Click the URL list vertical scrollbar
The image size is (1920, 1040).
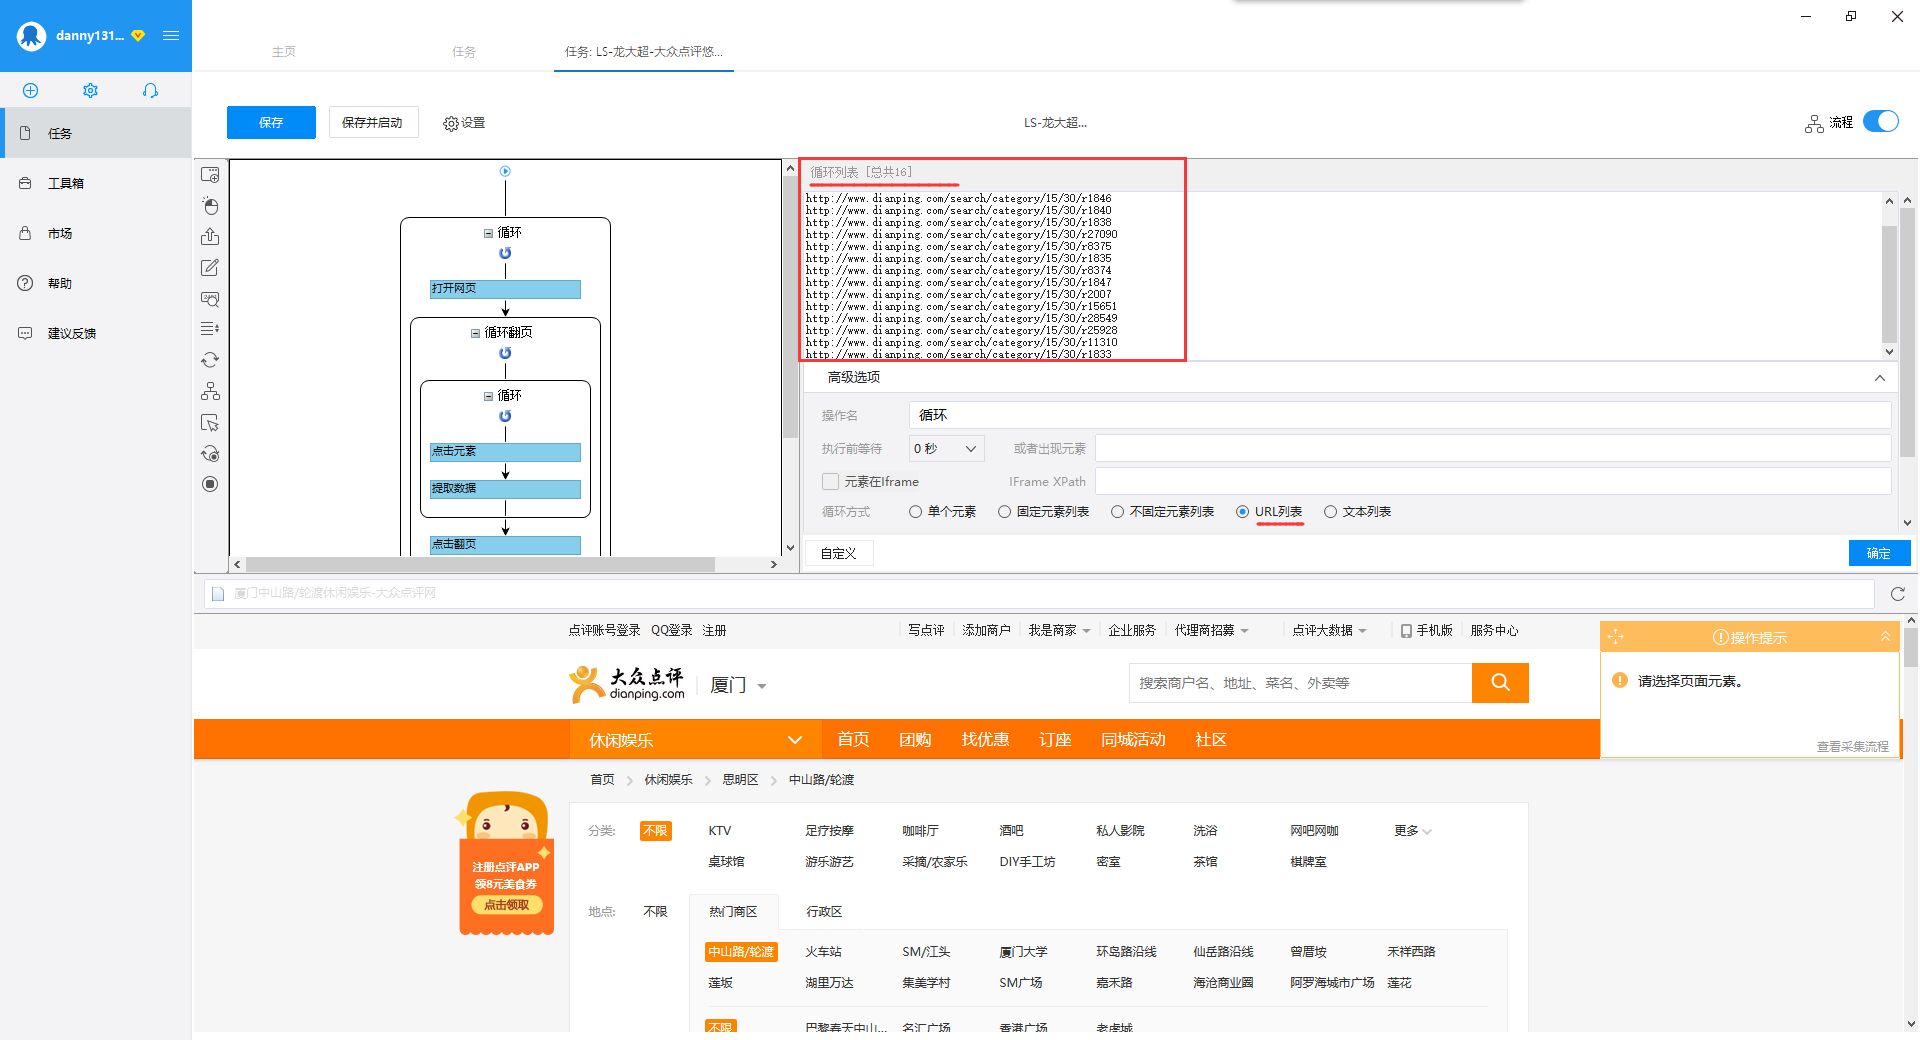[1889, 285]
